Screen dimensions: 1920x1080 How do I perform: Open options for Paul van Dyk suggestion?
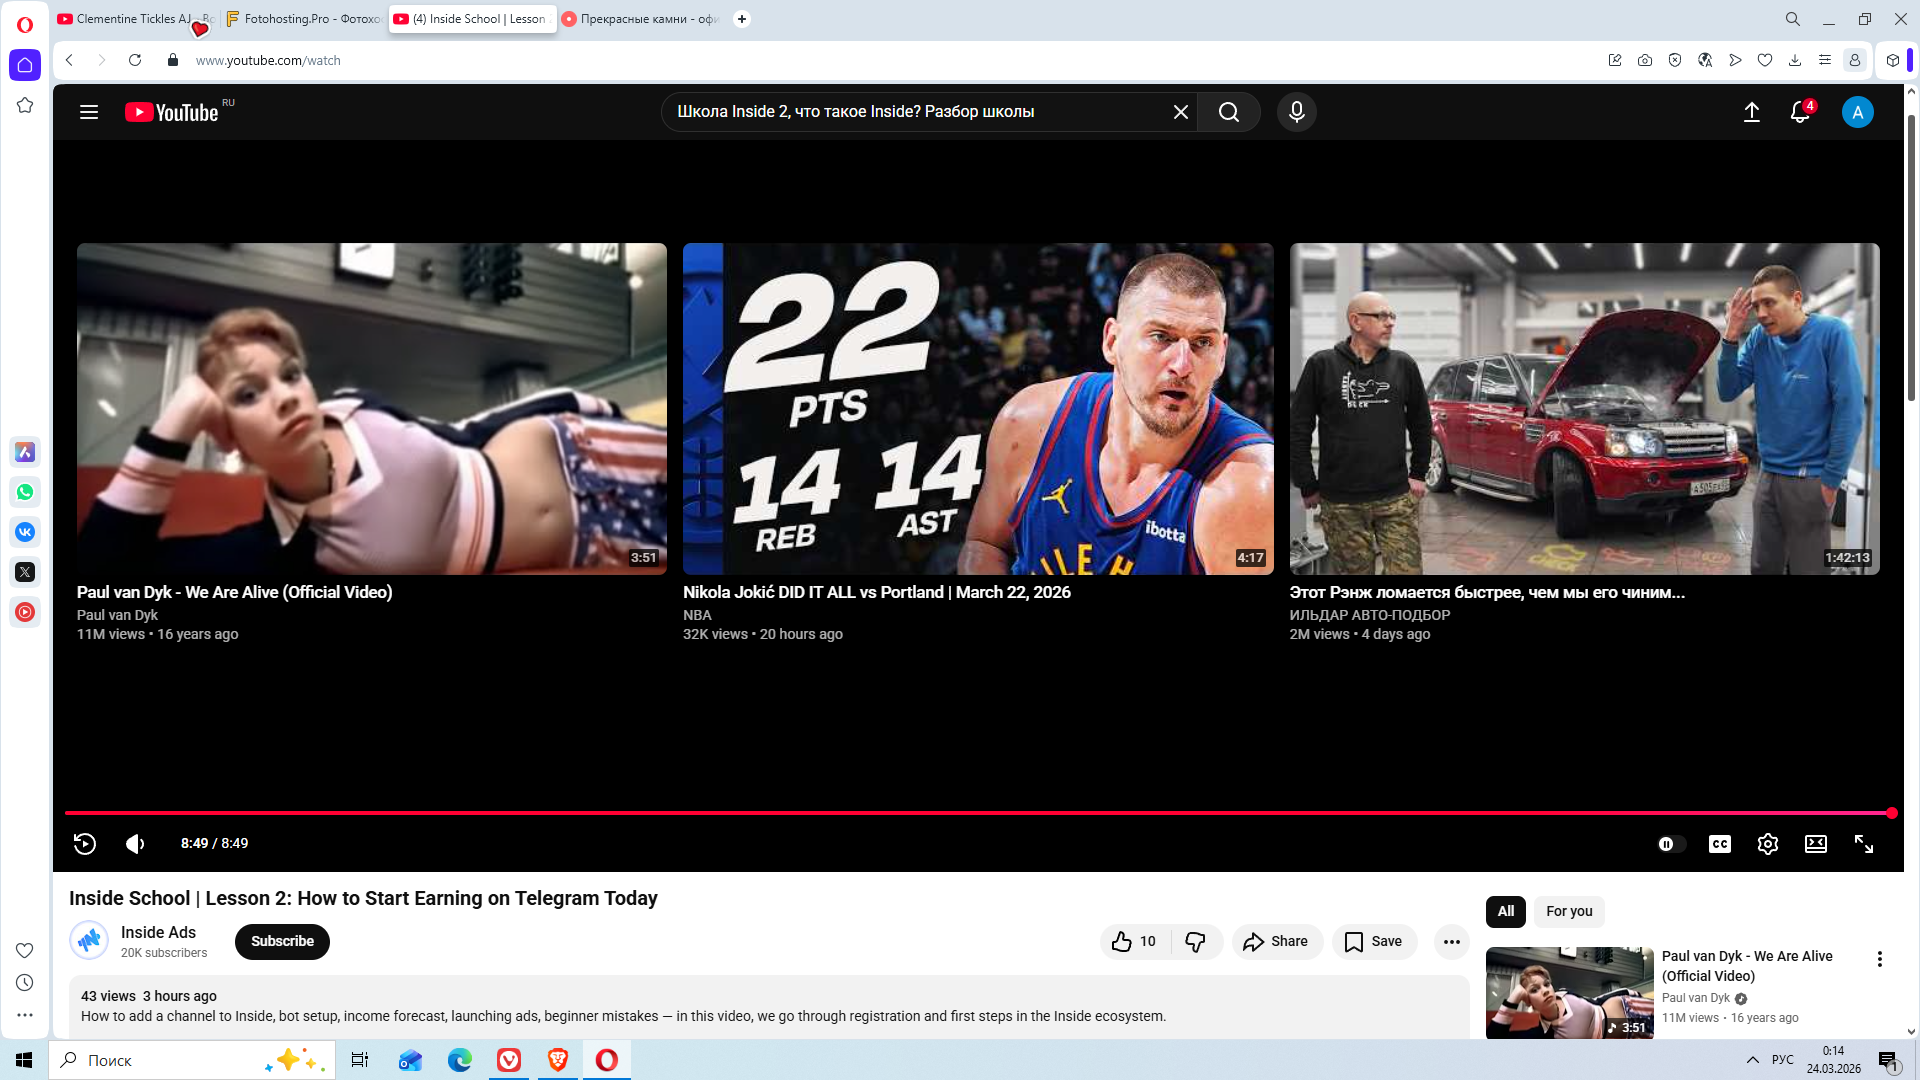(x=1879, y=959)
